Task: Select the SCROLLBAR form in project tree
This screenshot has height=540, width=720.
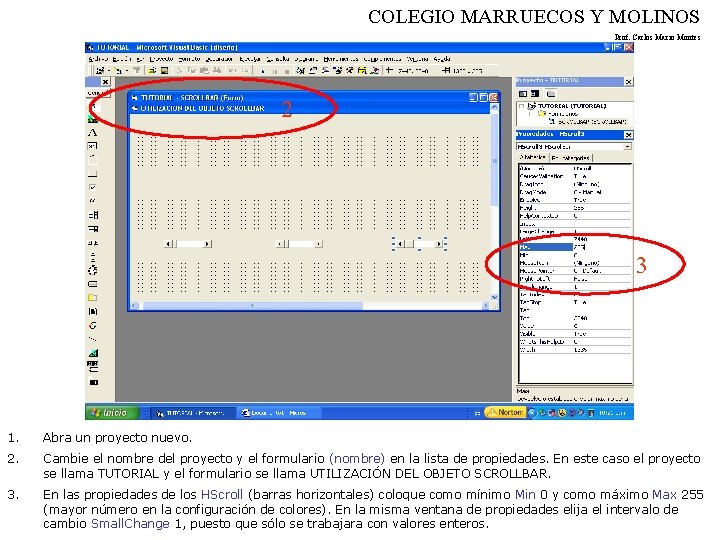Action: pos(588,121)
